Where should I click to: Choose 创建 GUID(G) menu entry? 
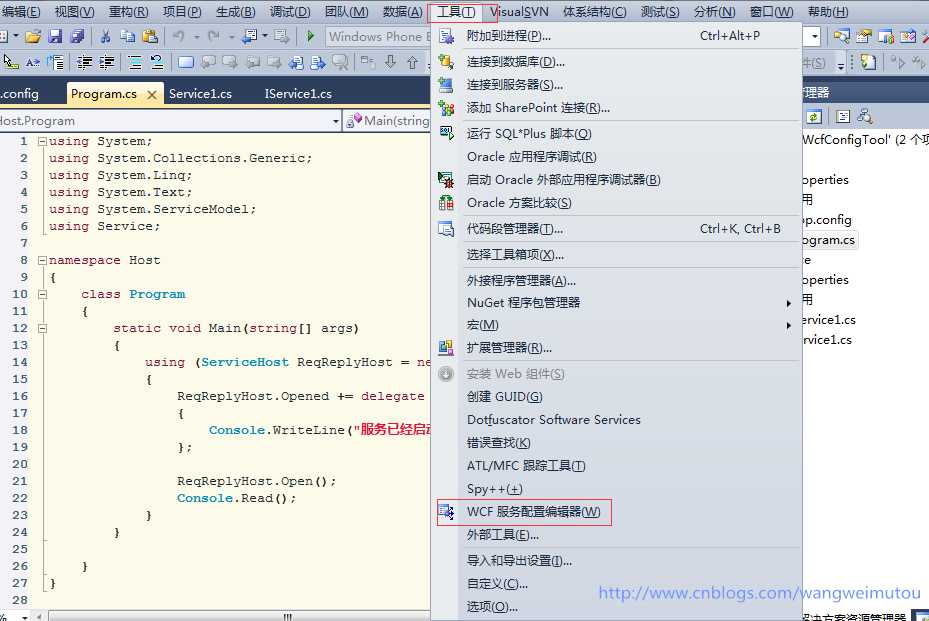[x=616, y=397]
